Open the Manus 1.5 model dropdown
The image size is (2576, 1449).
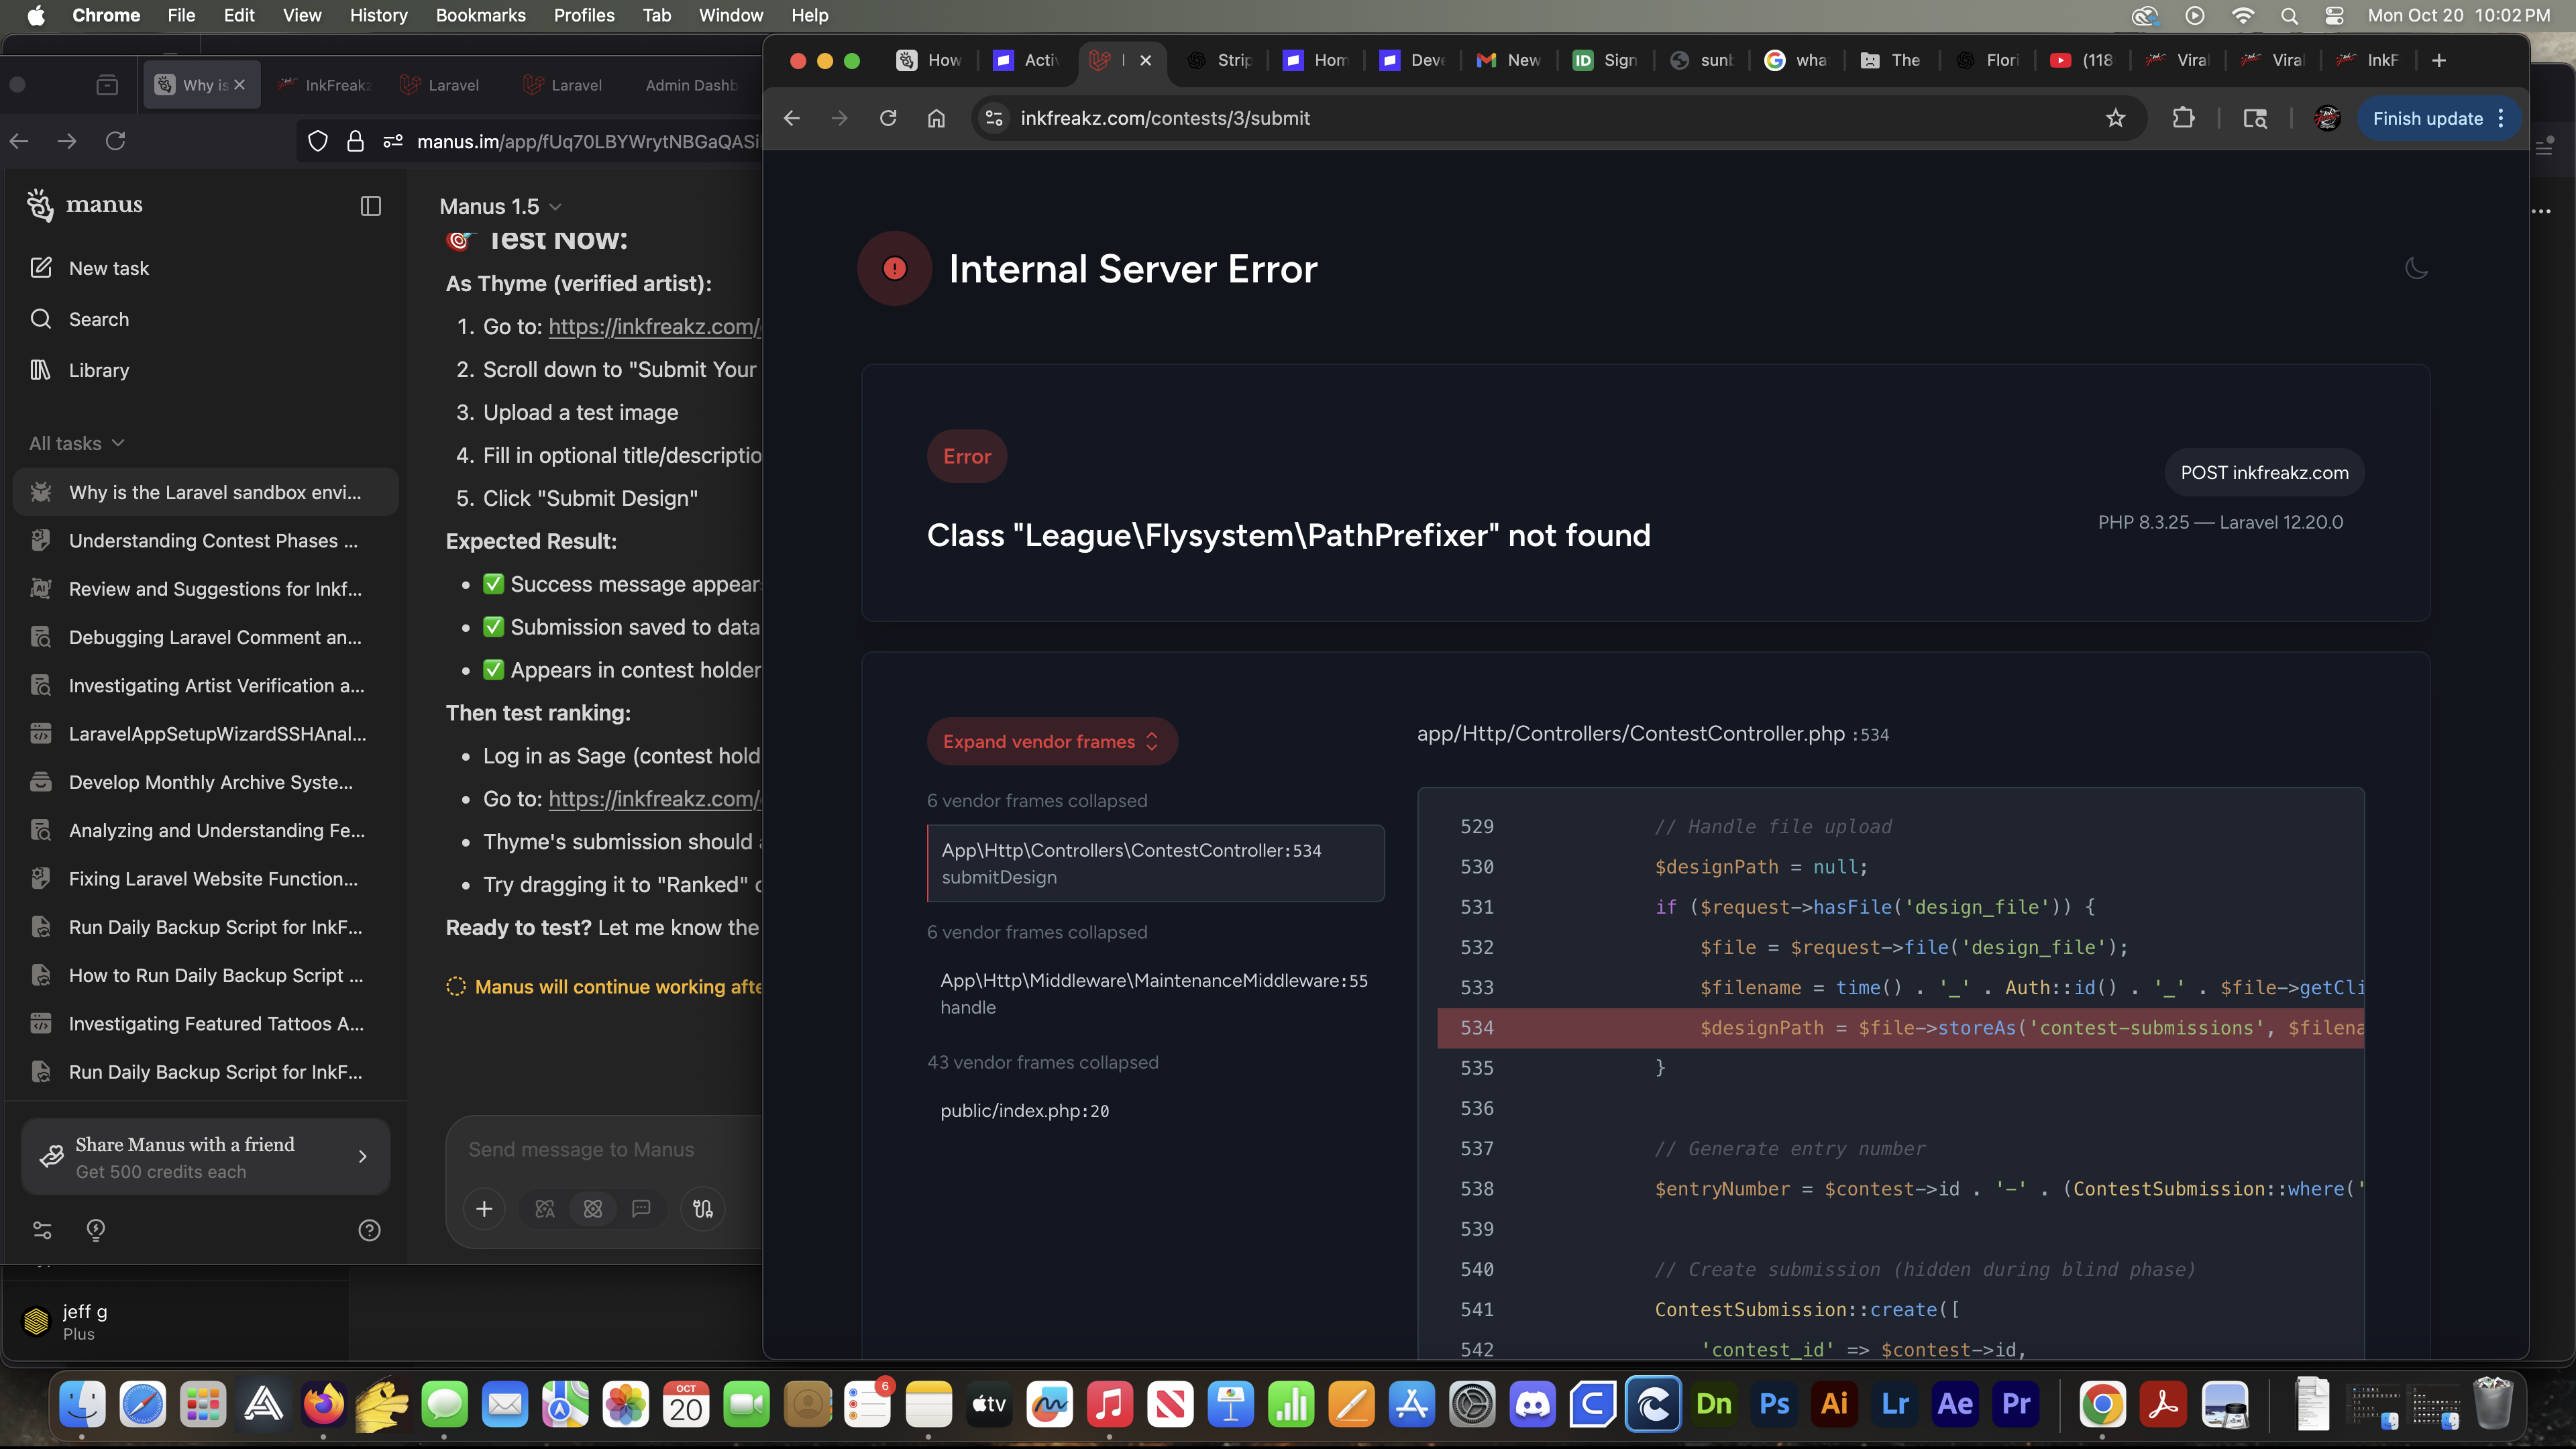coord(500,206)
